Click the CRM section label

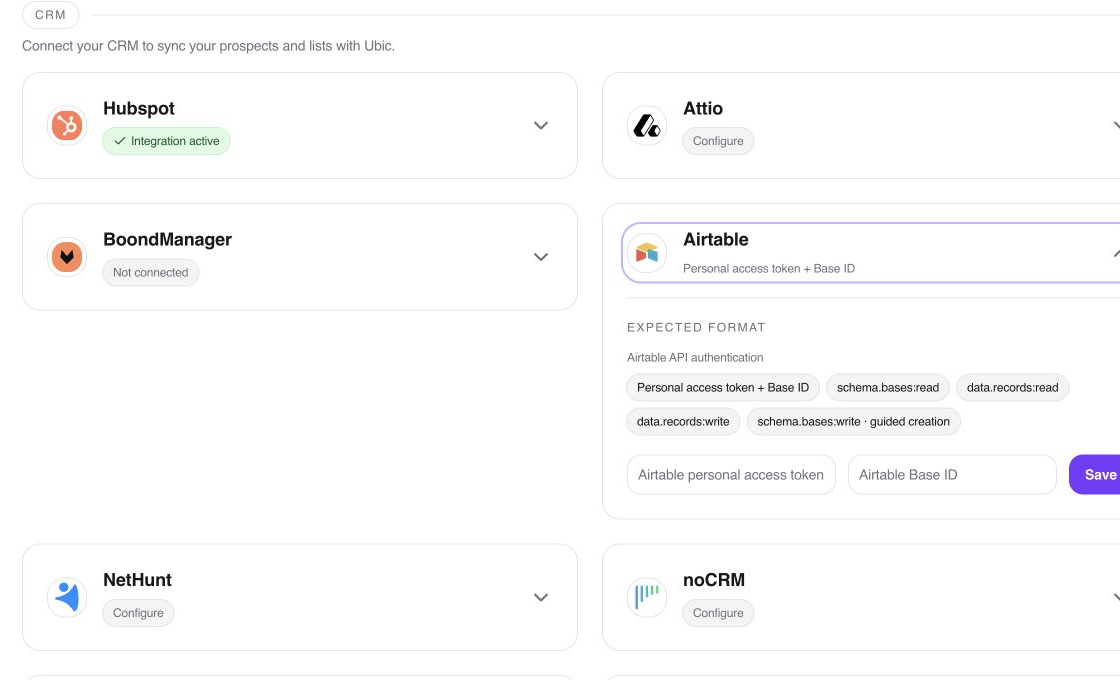51,15
